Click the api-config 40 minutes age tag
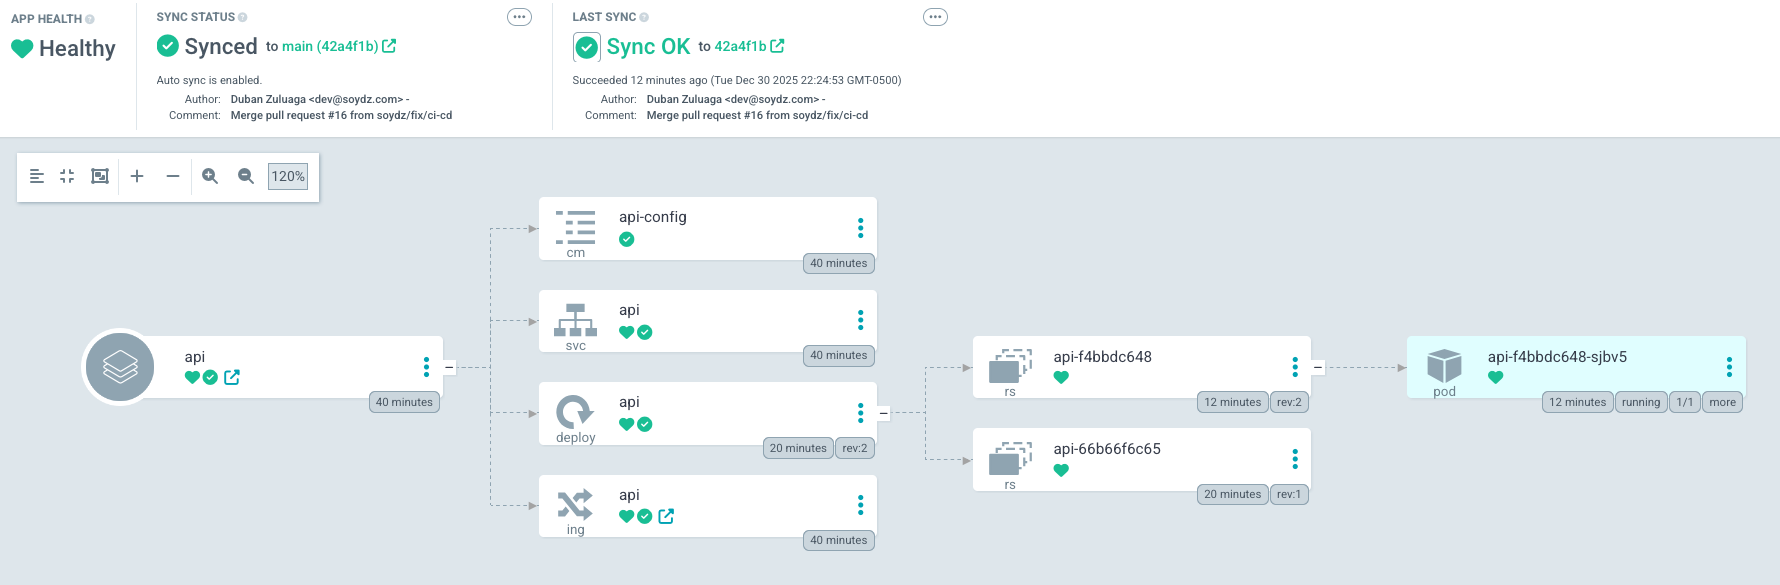 (839, 263)
